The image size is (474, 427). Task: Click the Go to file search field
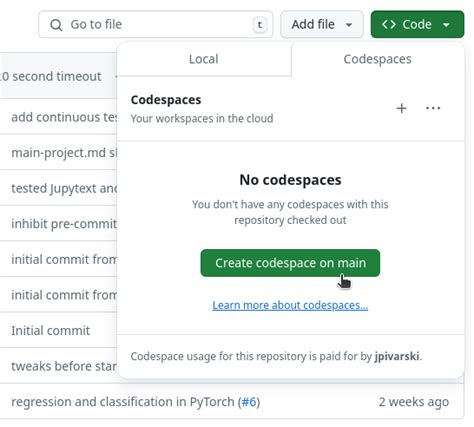pos(156,24)
